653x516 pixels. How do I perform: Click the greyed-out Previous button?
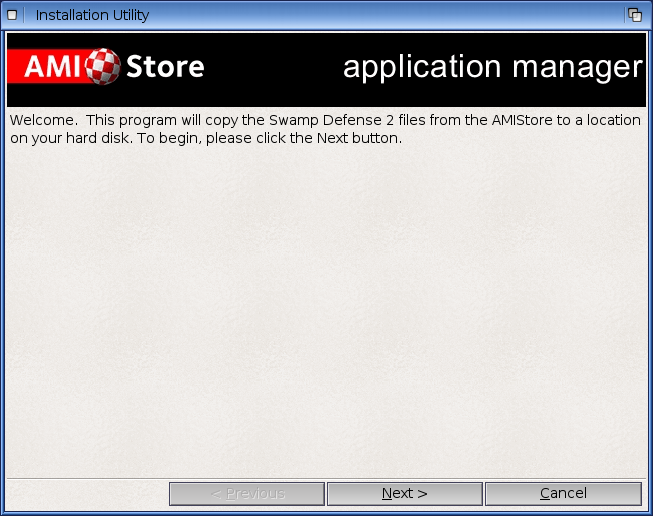[247, 494]
